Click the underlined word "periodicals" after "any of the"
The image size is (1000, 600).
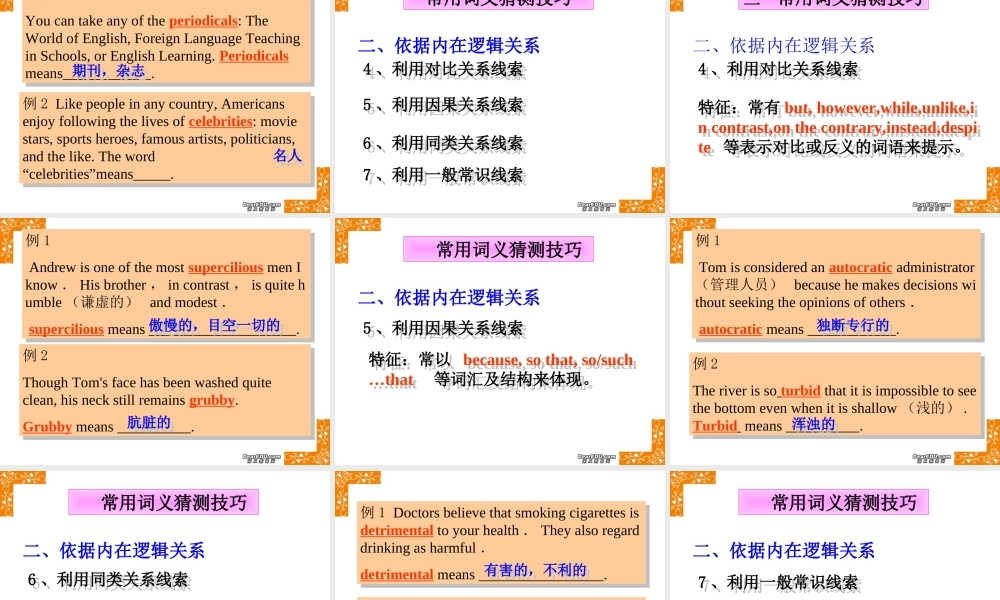click(203, 20)
